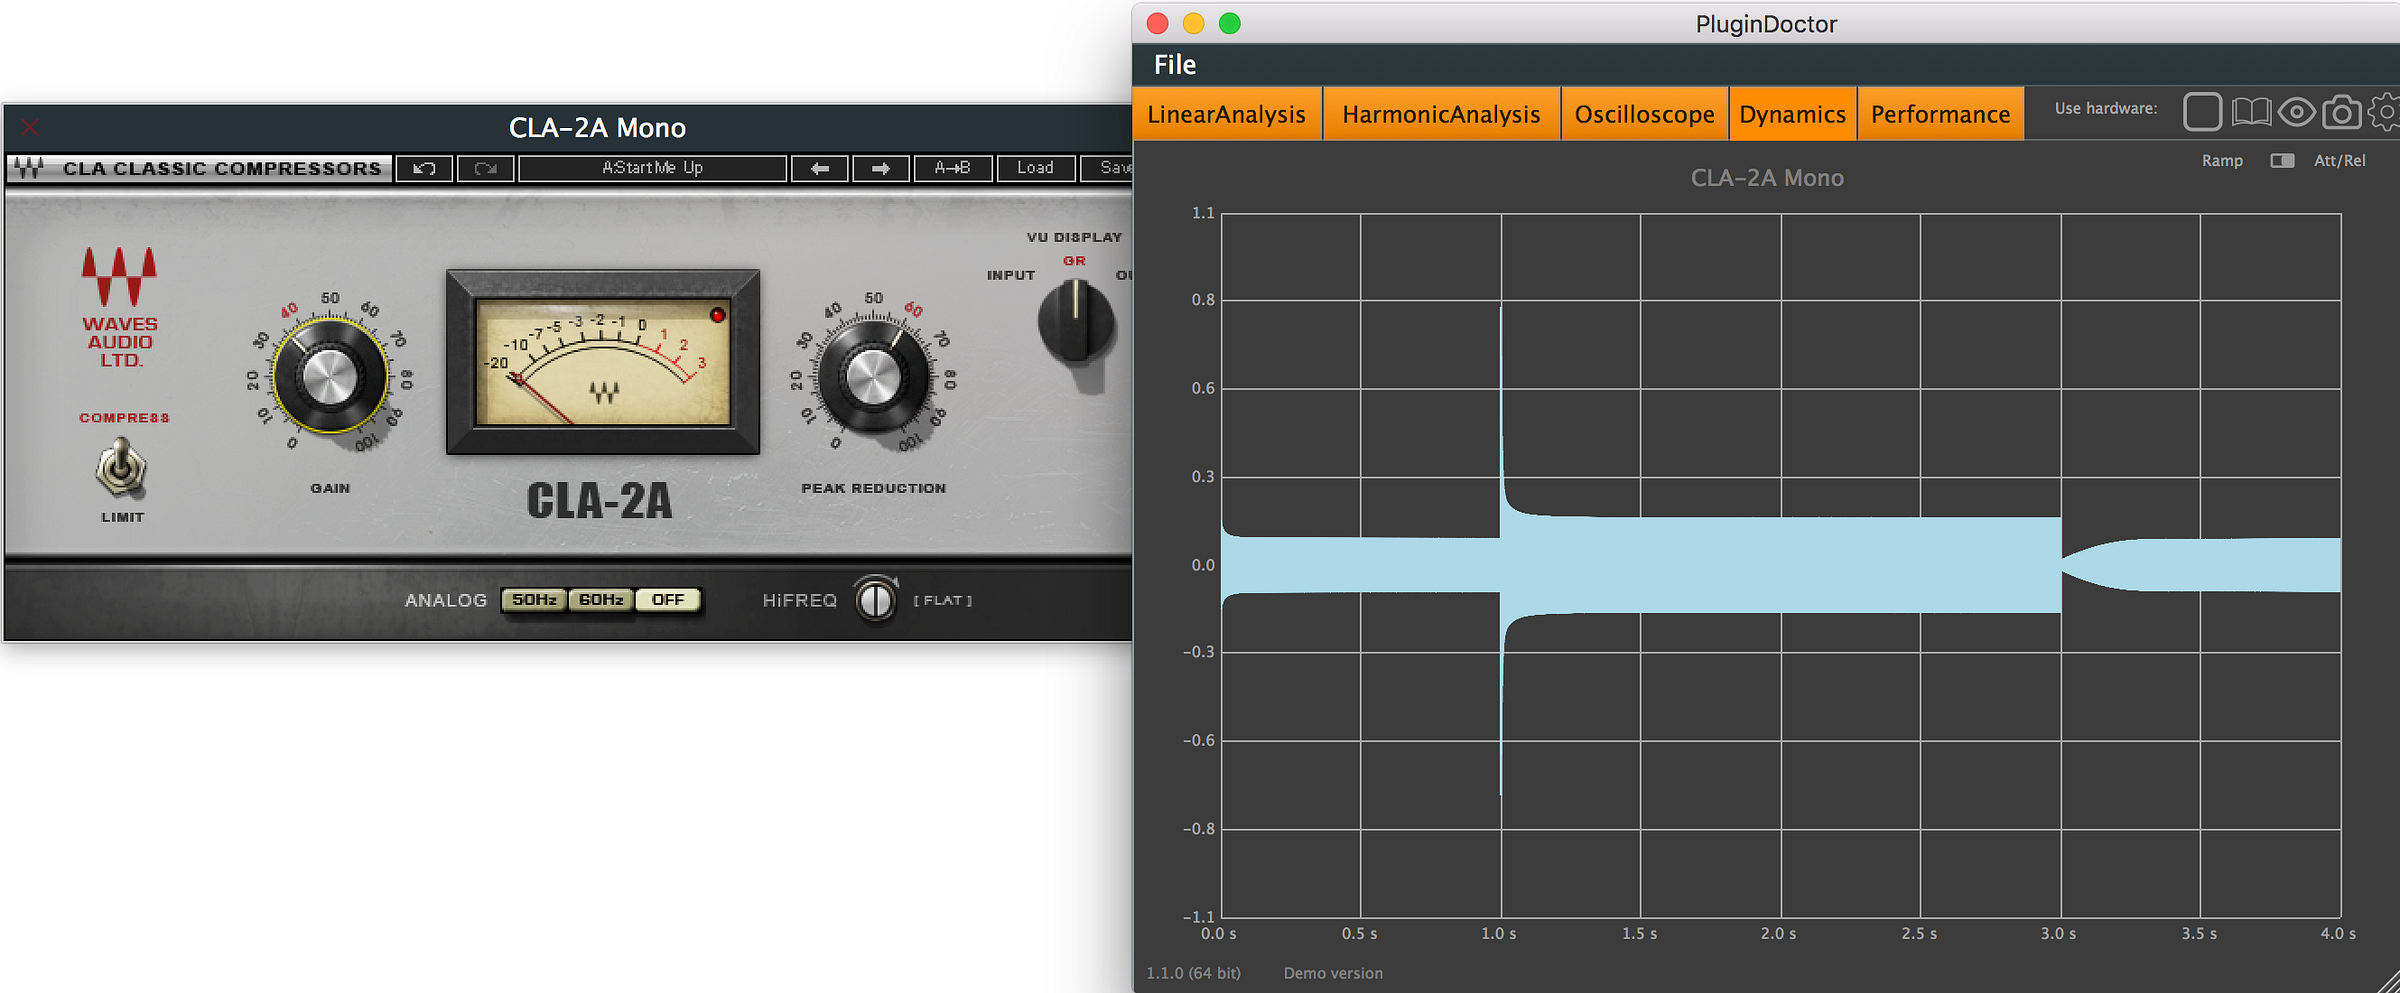Toggle the Ramp / Att/Rel switch

[2282, 161]
